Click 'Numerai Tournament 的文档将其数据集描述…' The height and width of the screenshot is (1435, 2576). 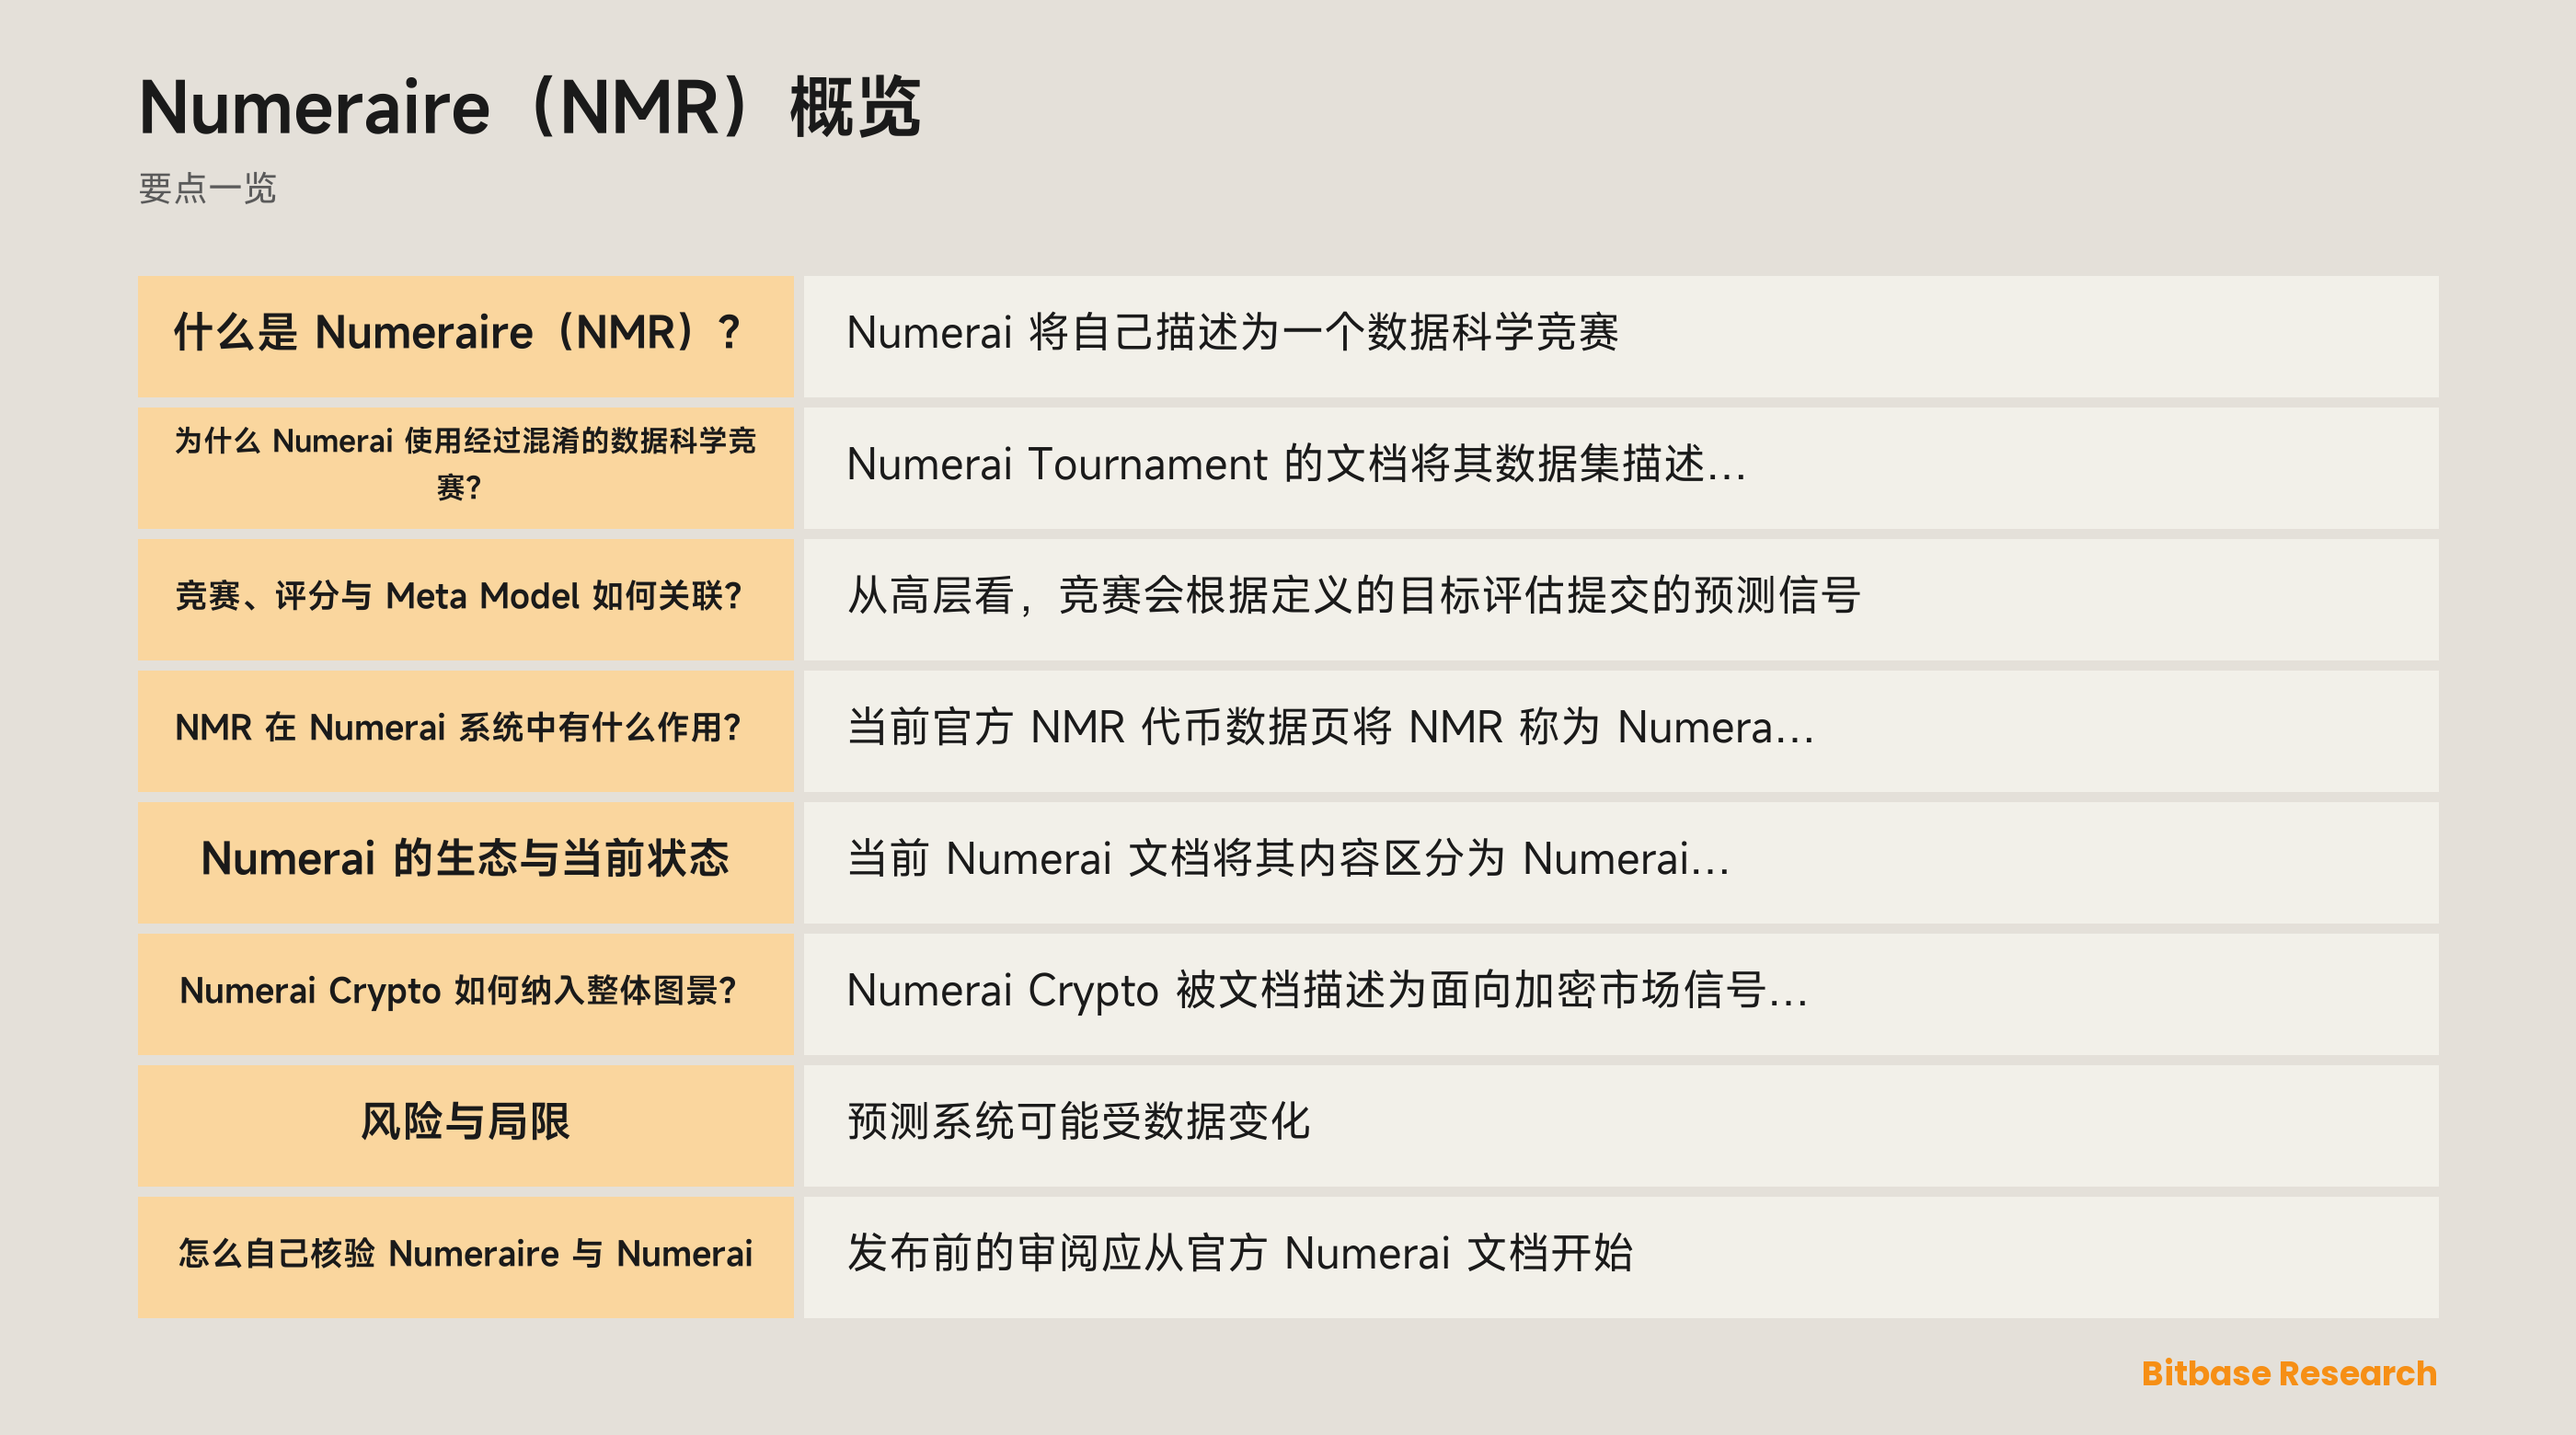[1296, 464]
